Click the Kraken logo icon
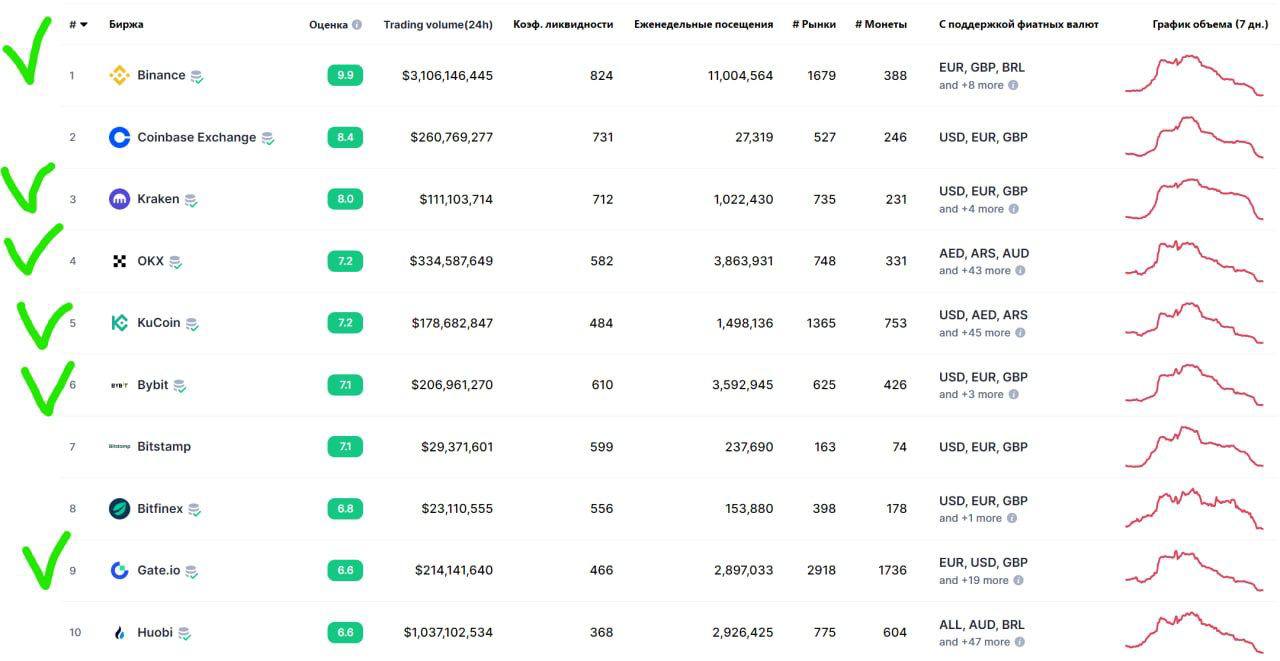The width and height of the screenshot is (1280, 661). (x=119, y=199)
